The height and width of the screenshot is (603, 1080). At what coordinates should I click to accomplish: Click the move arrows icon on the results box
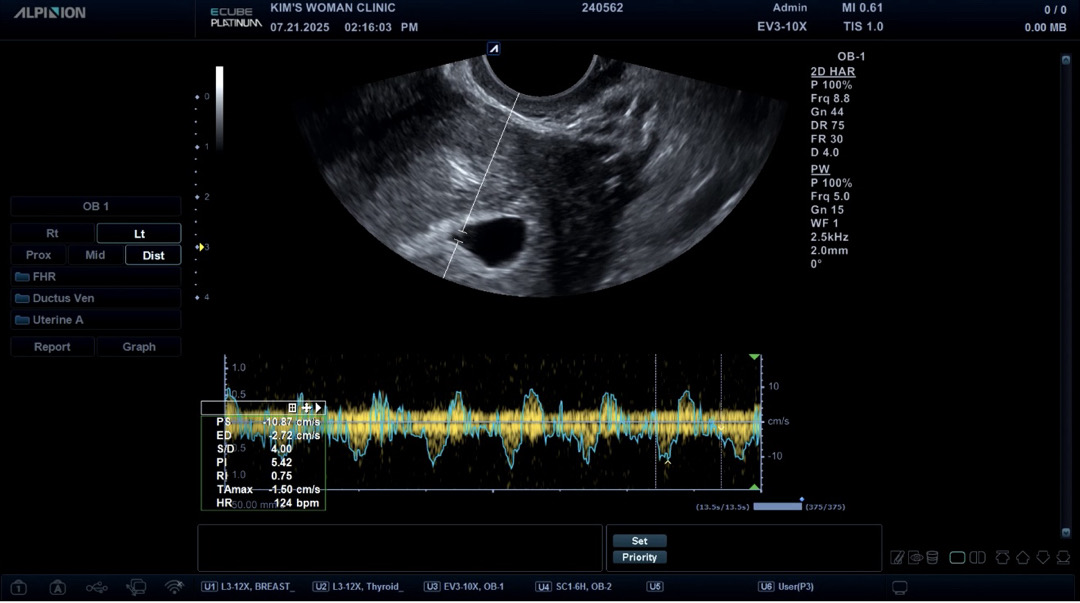click(x=306, y=408)
